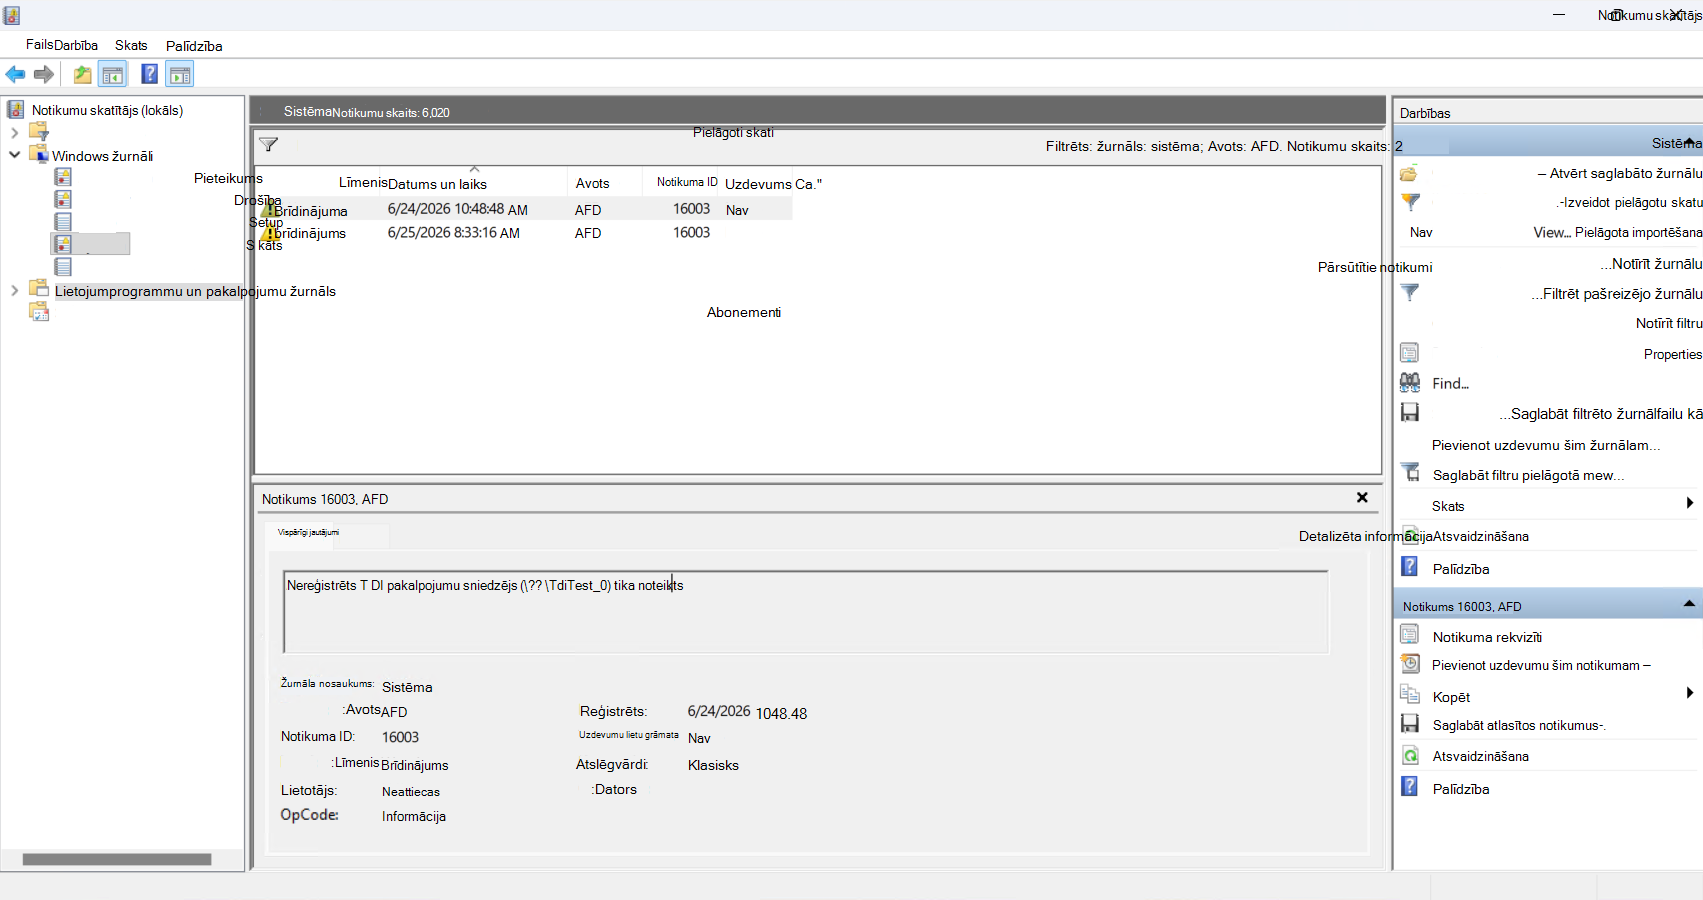
Task: Click the binoculars Find icon
Action: coord(1410,382)
